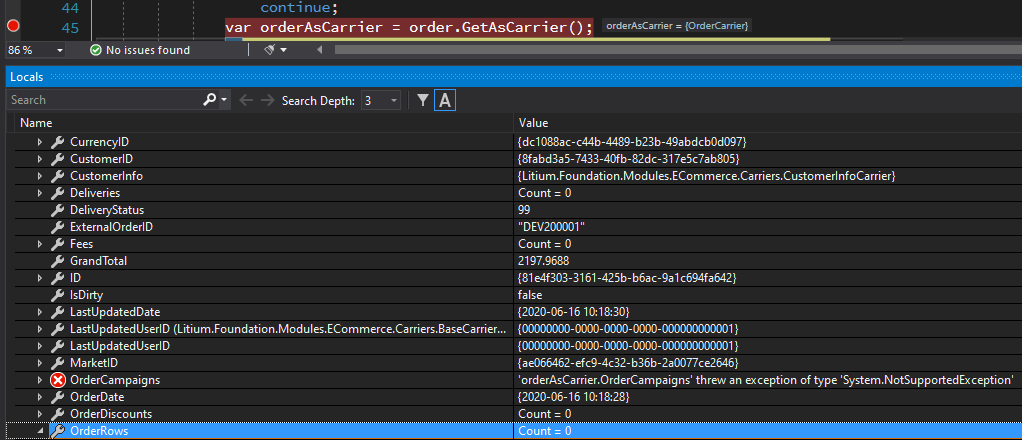This screenshot has height=440, width=1022.
Task: Click the wrench icon beside OrderRows
Action: [x=57, y=431]
